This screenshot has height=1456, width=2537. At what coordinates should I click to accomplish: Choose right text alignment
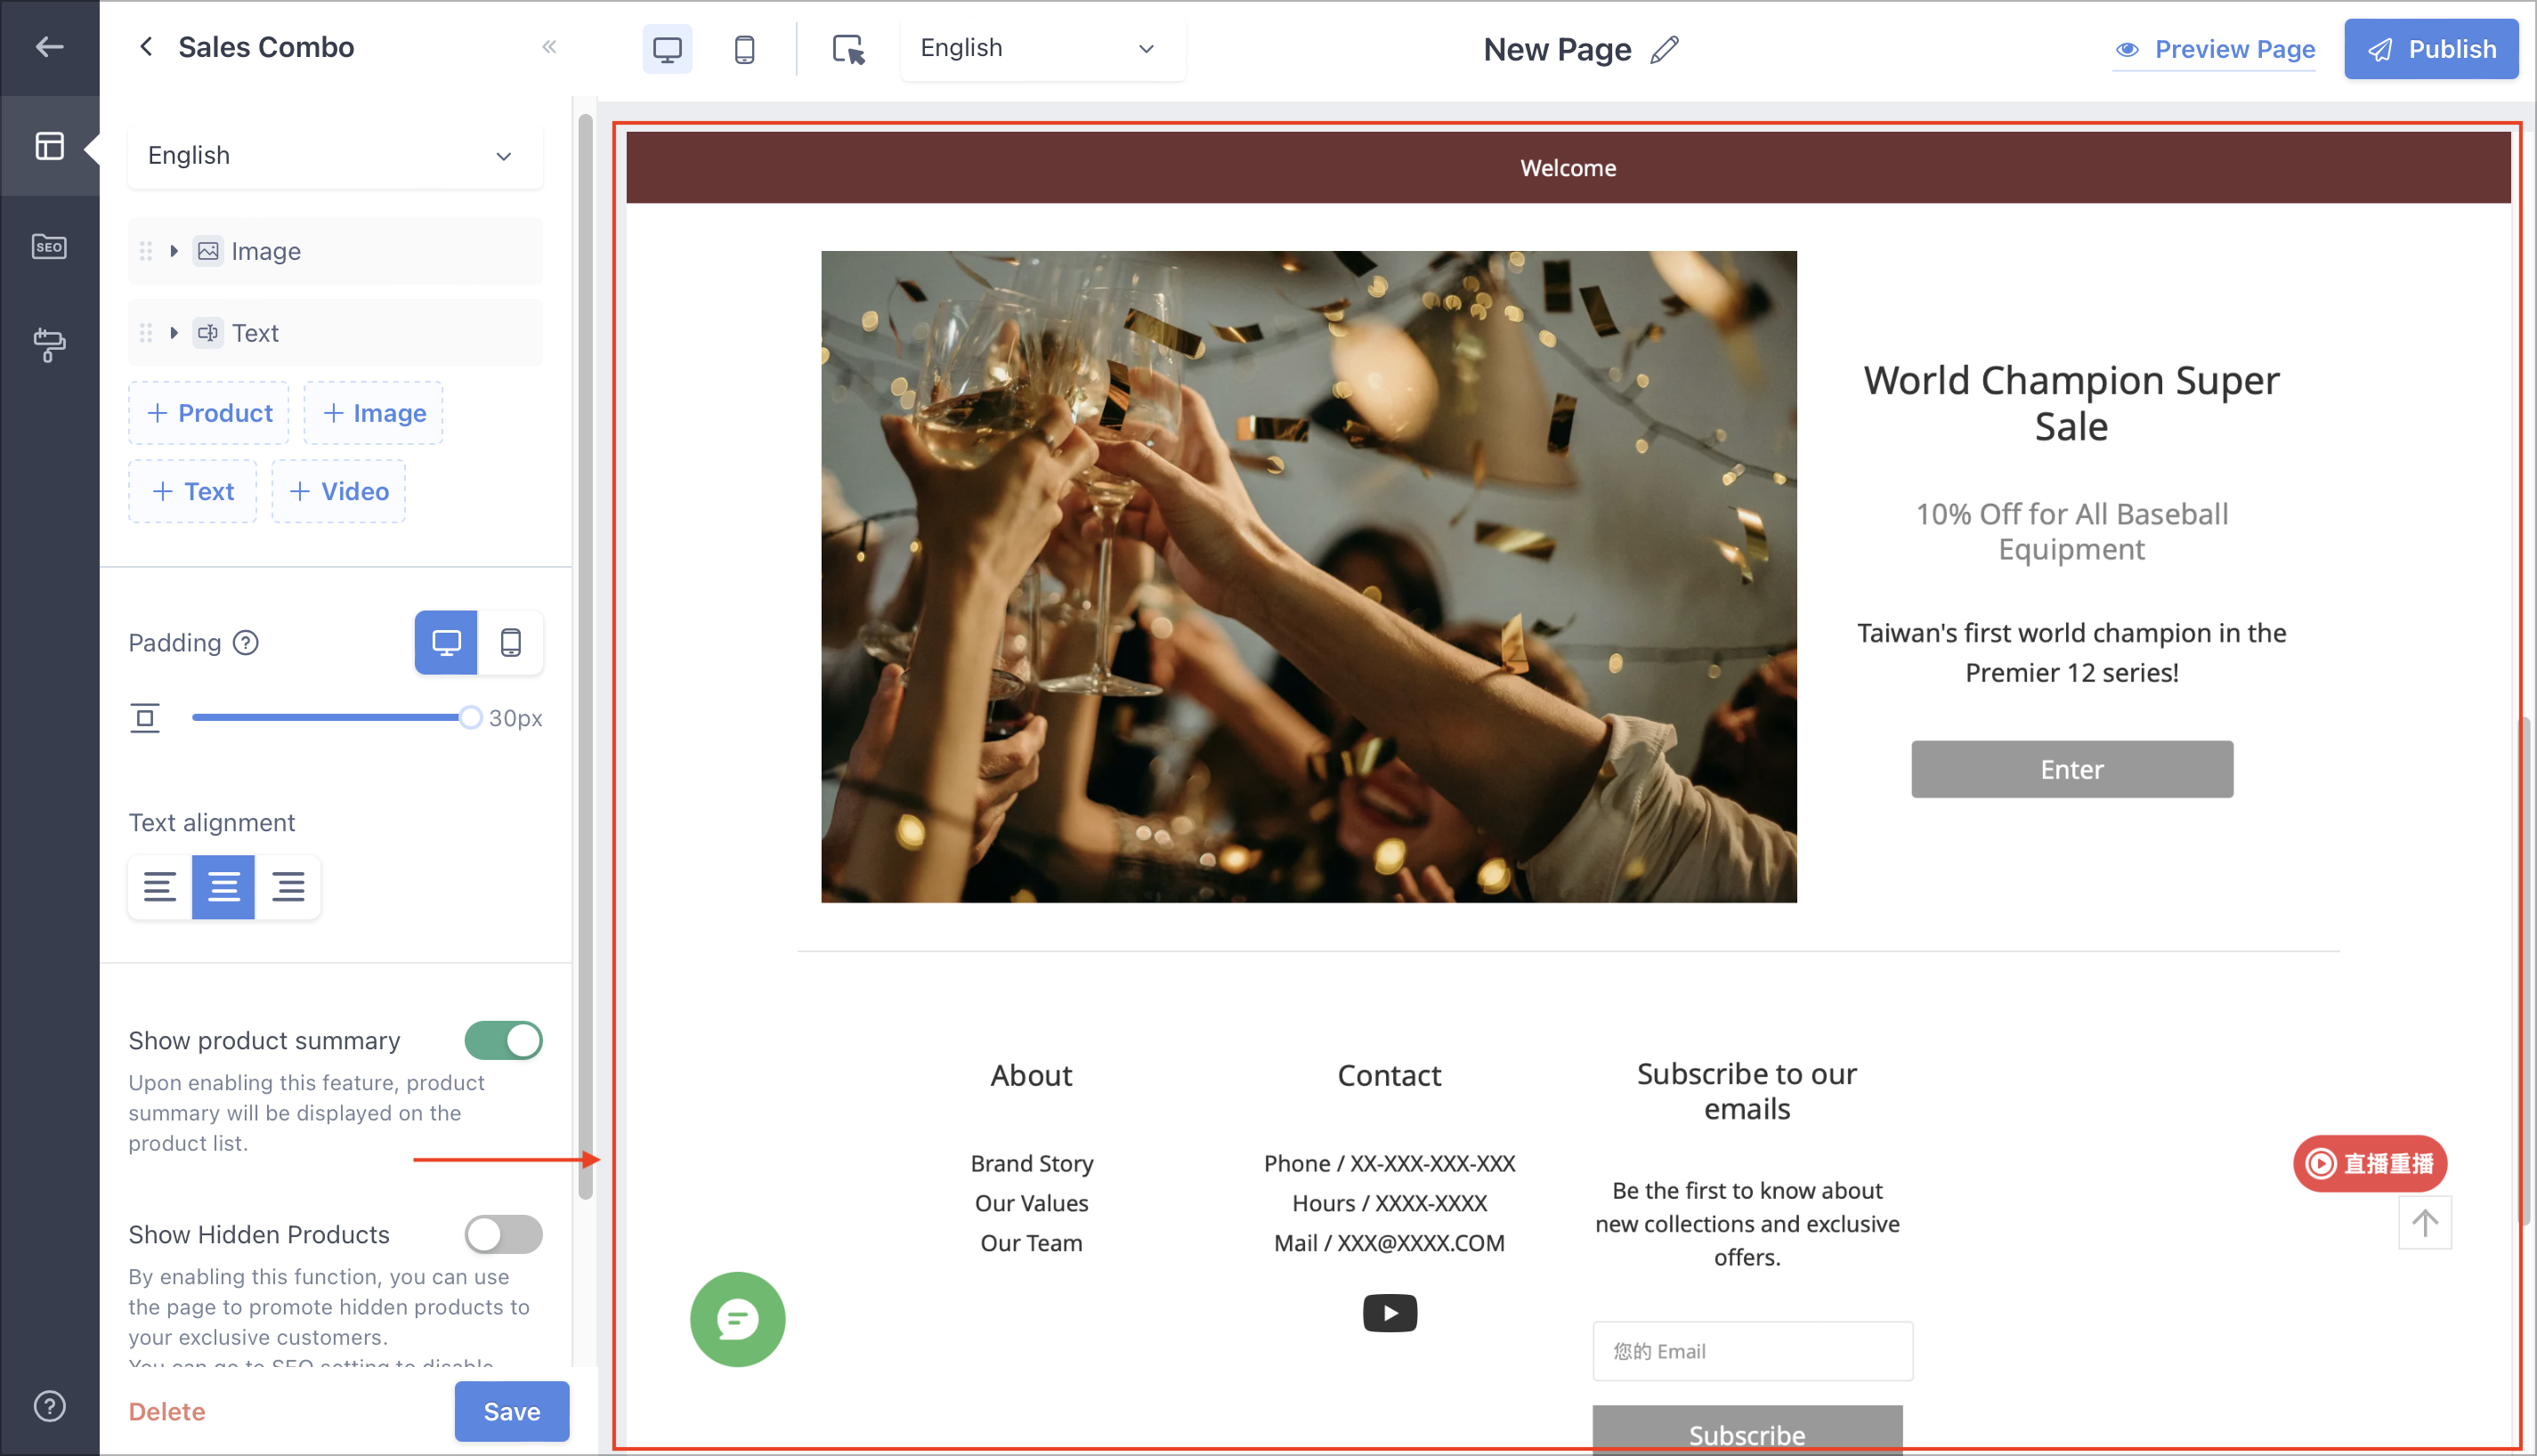point(288,886)
